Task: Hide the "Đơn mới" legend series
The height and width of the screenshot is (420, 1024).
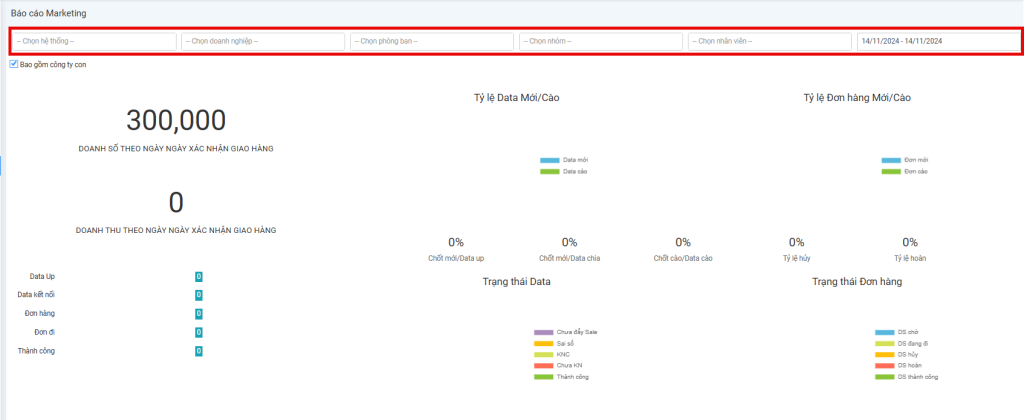Action: tap(890, 160)
